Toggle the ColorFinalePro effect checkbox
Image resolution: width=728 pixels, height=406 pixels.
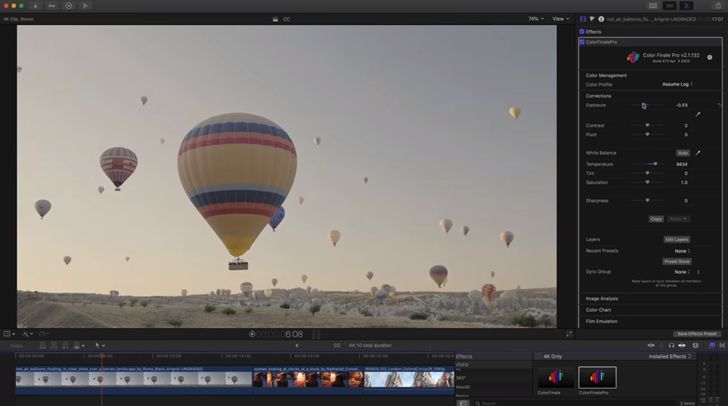pyautogui.click(x=582, y=42)
